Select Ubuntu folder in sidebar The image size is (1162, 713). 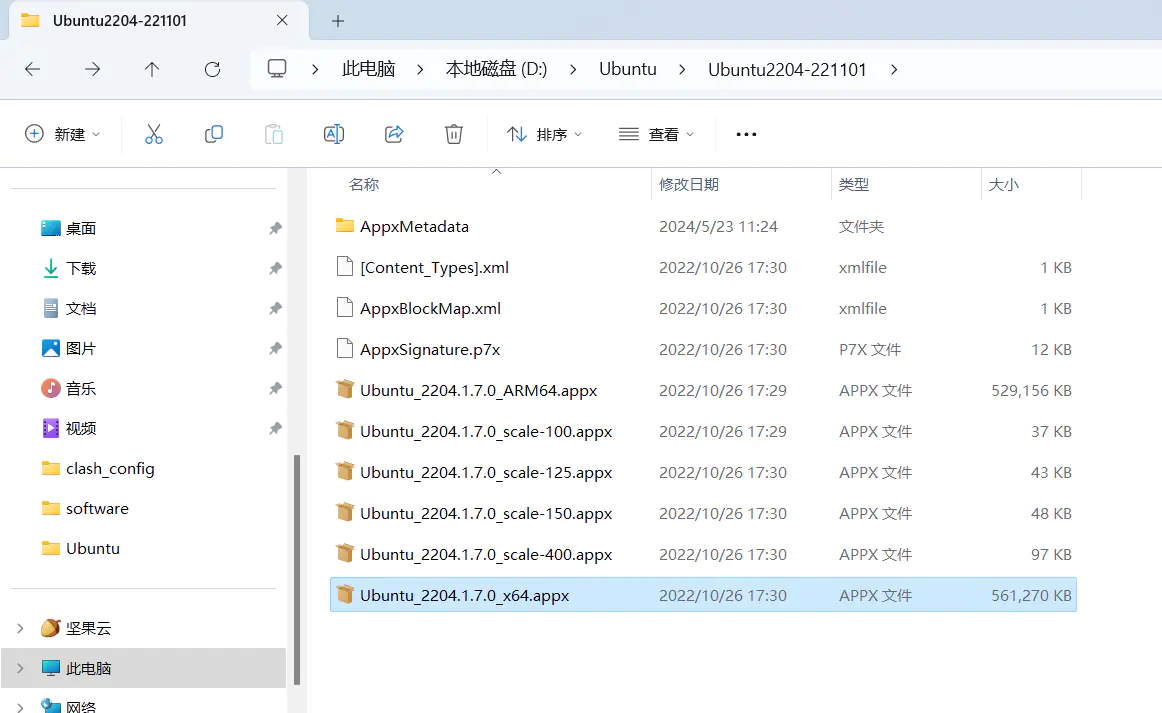(x=93, y=548)
